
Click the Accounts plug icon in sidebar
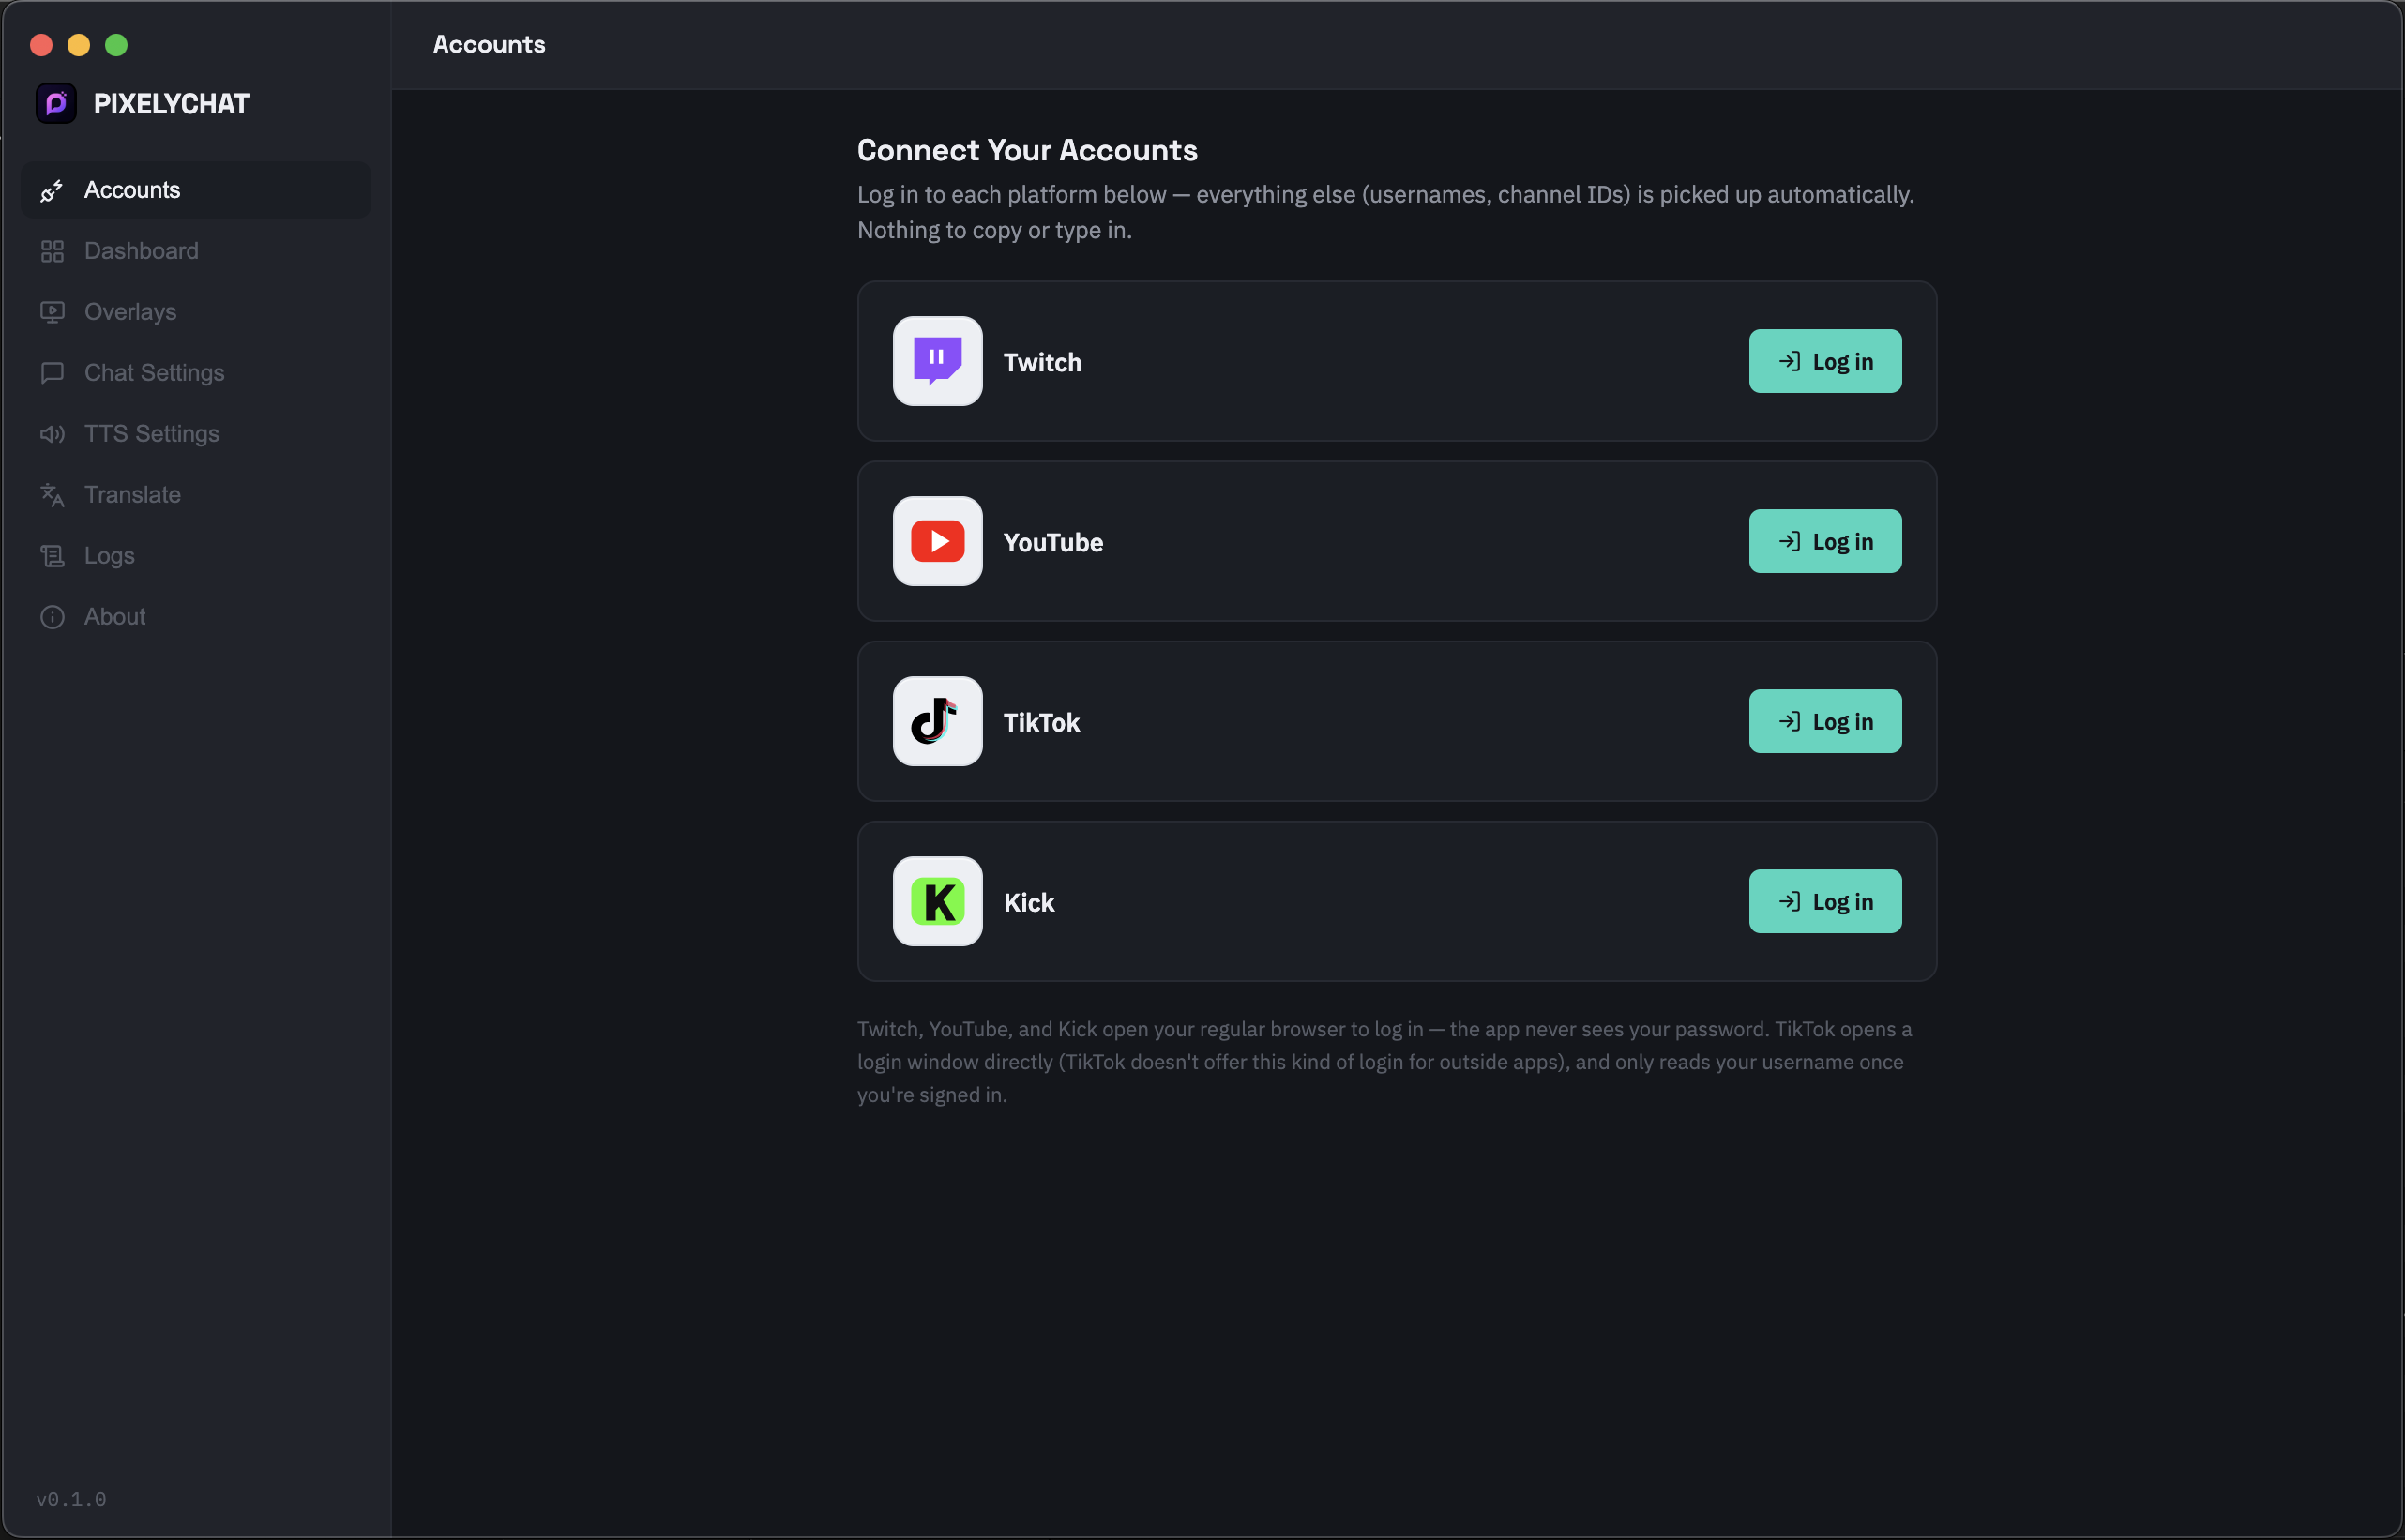(x=52, y=190)
